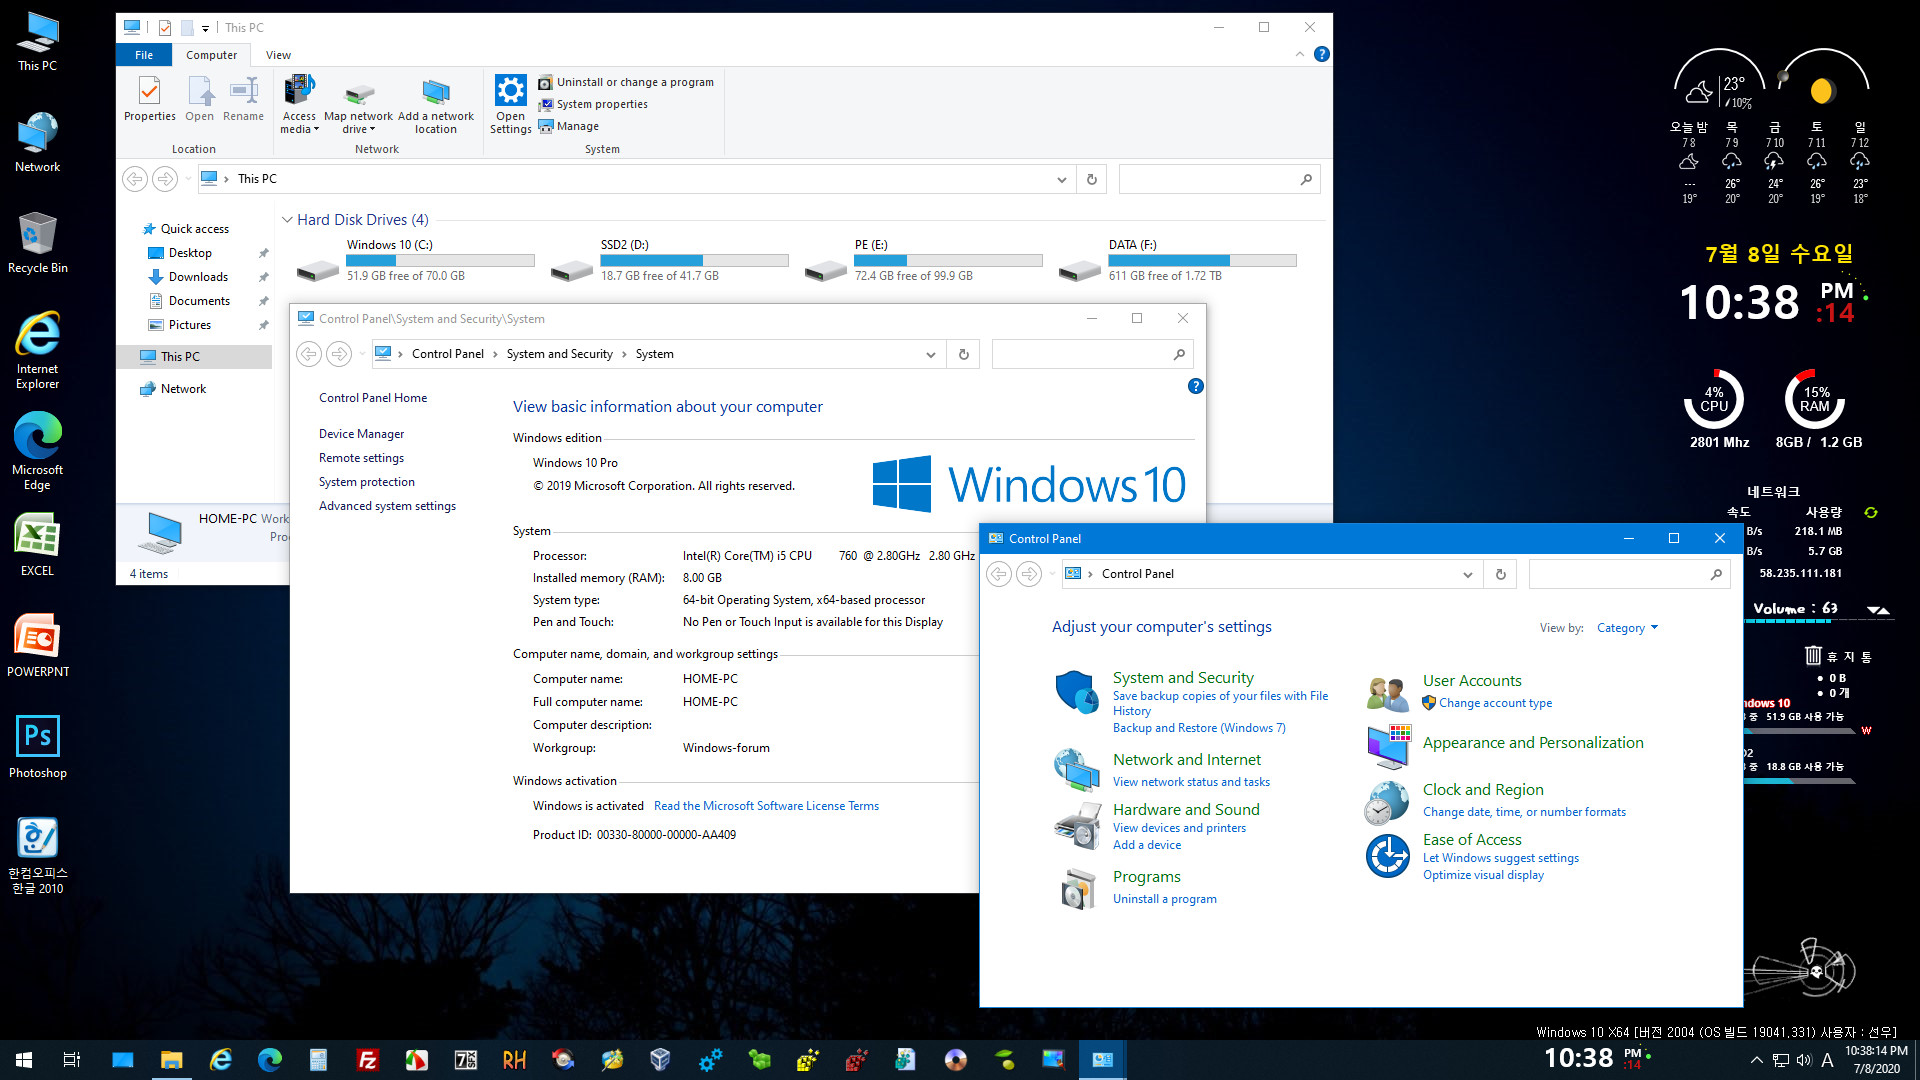Click Change account type link
This screenshot has height=1080, width=1920.
coord(1495,703)
